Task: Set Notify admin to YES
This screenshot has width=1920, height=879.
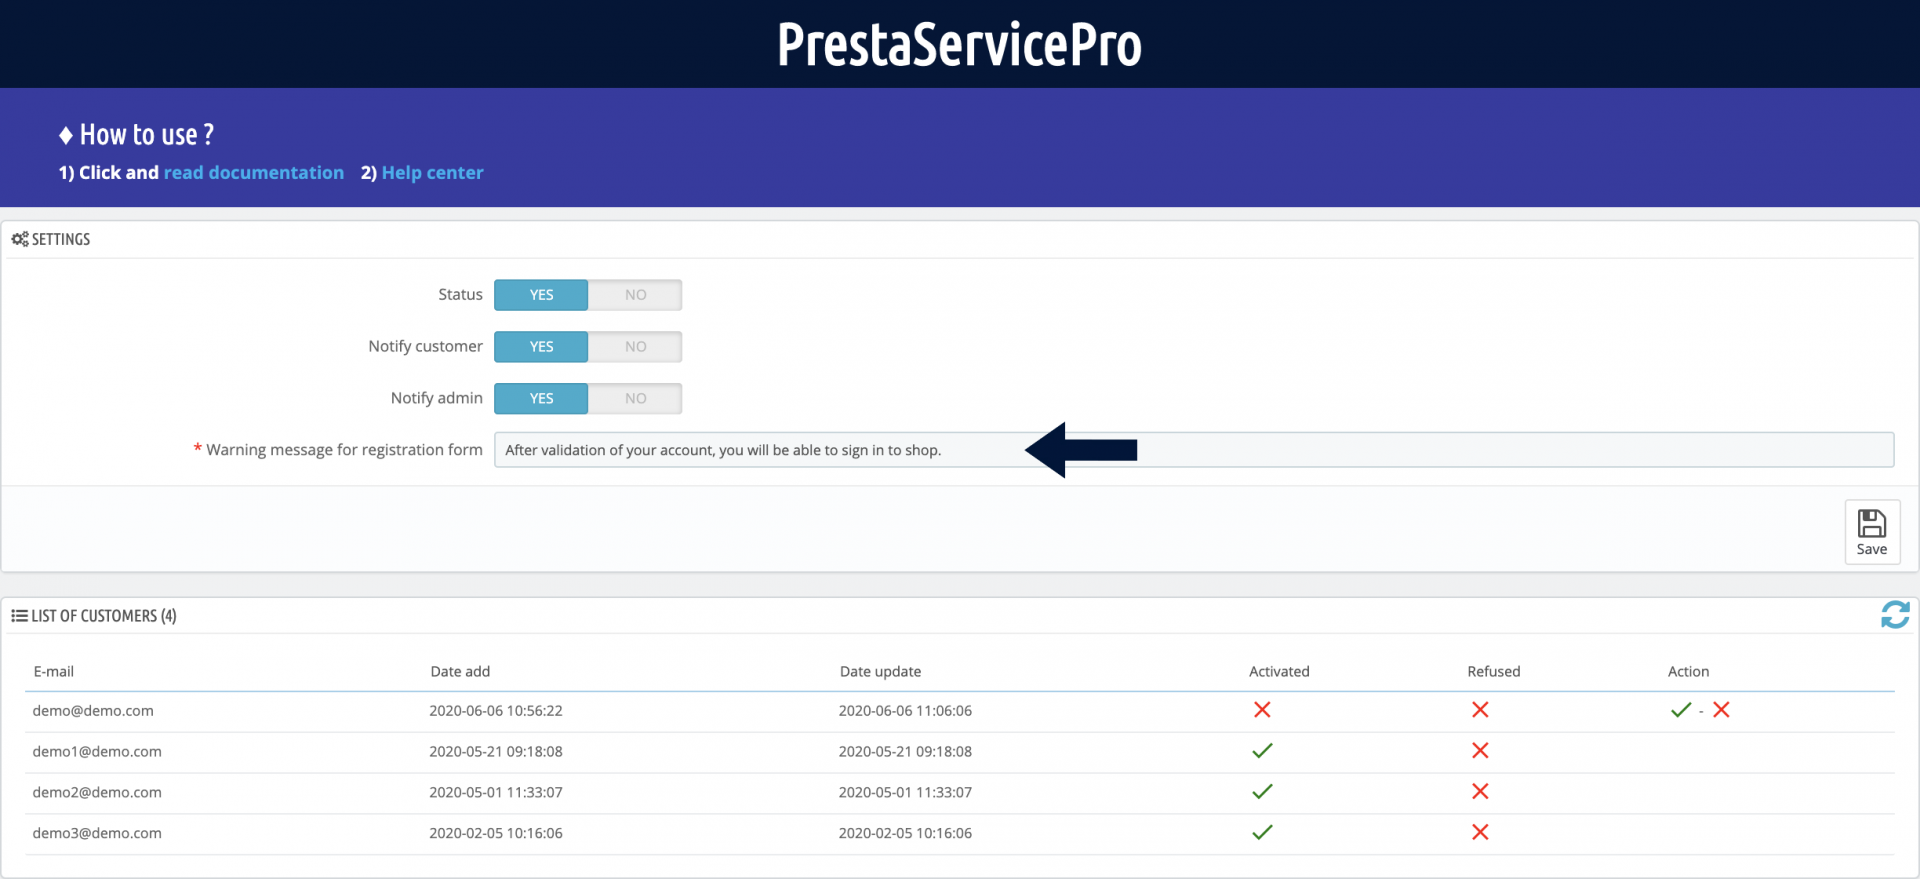Action: (x=541, y=398)
